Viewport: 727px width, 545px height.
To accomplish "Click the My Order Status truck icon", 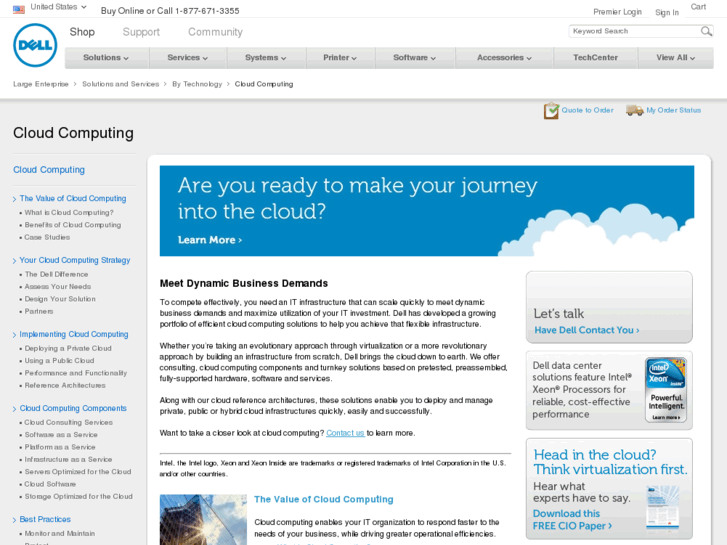I will point(634,110).
